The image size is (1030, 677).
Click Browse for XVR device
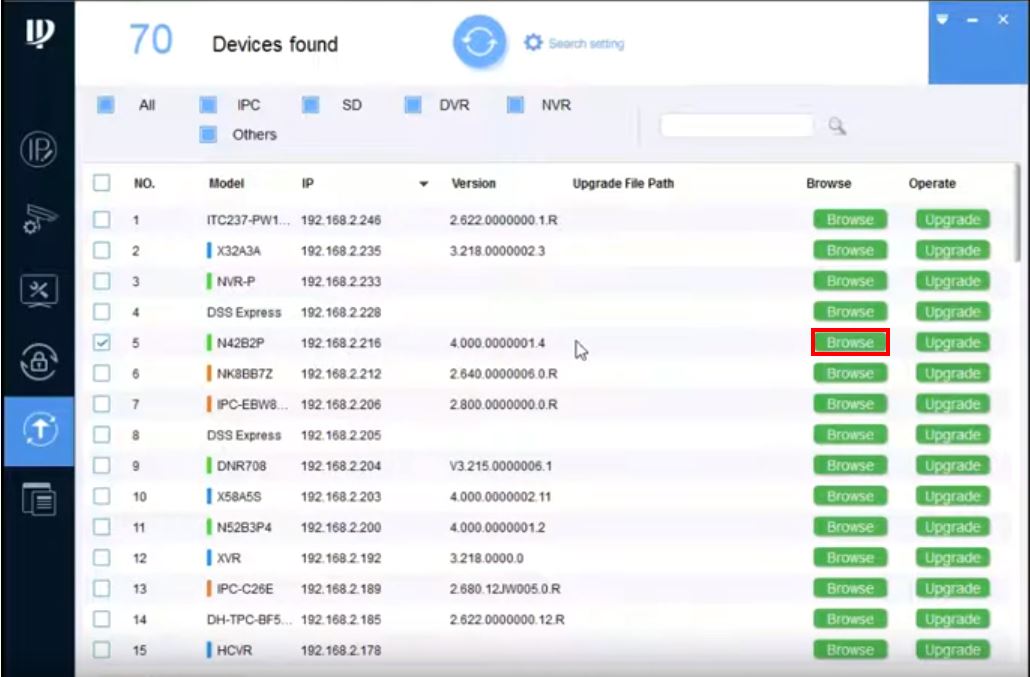(x=850, y=558)
